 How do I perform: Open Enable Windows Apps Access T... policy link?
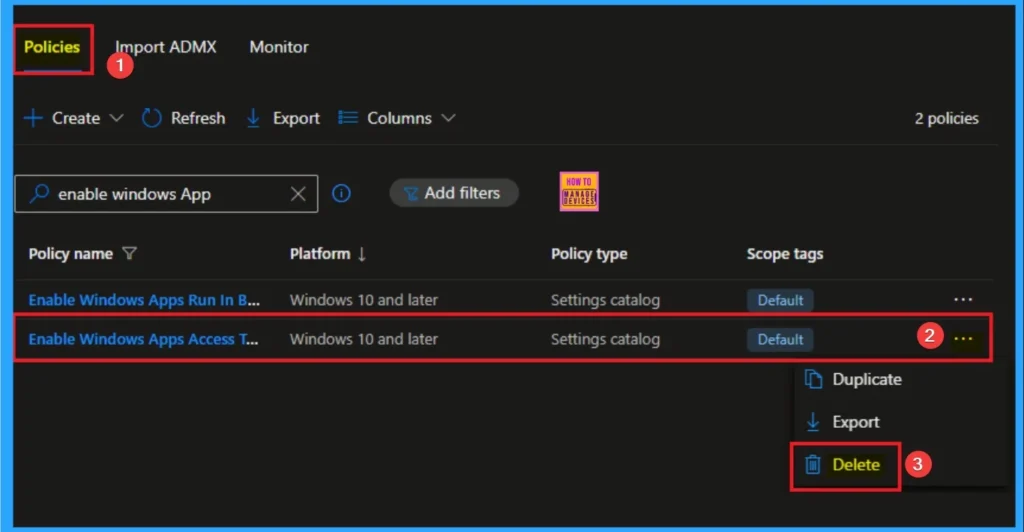(144, 339)
